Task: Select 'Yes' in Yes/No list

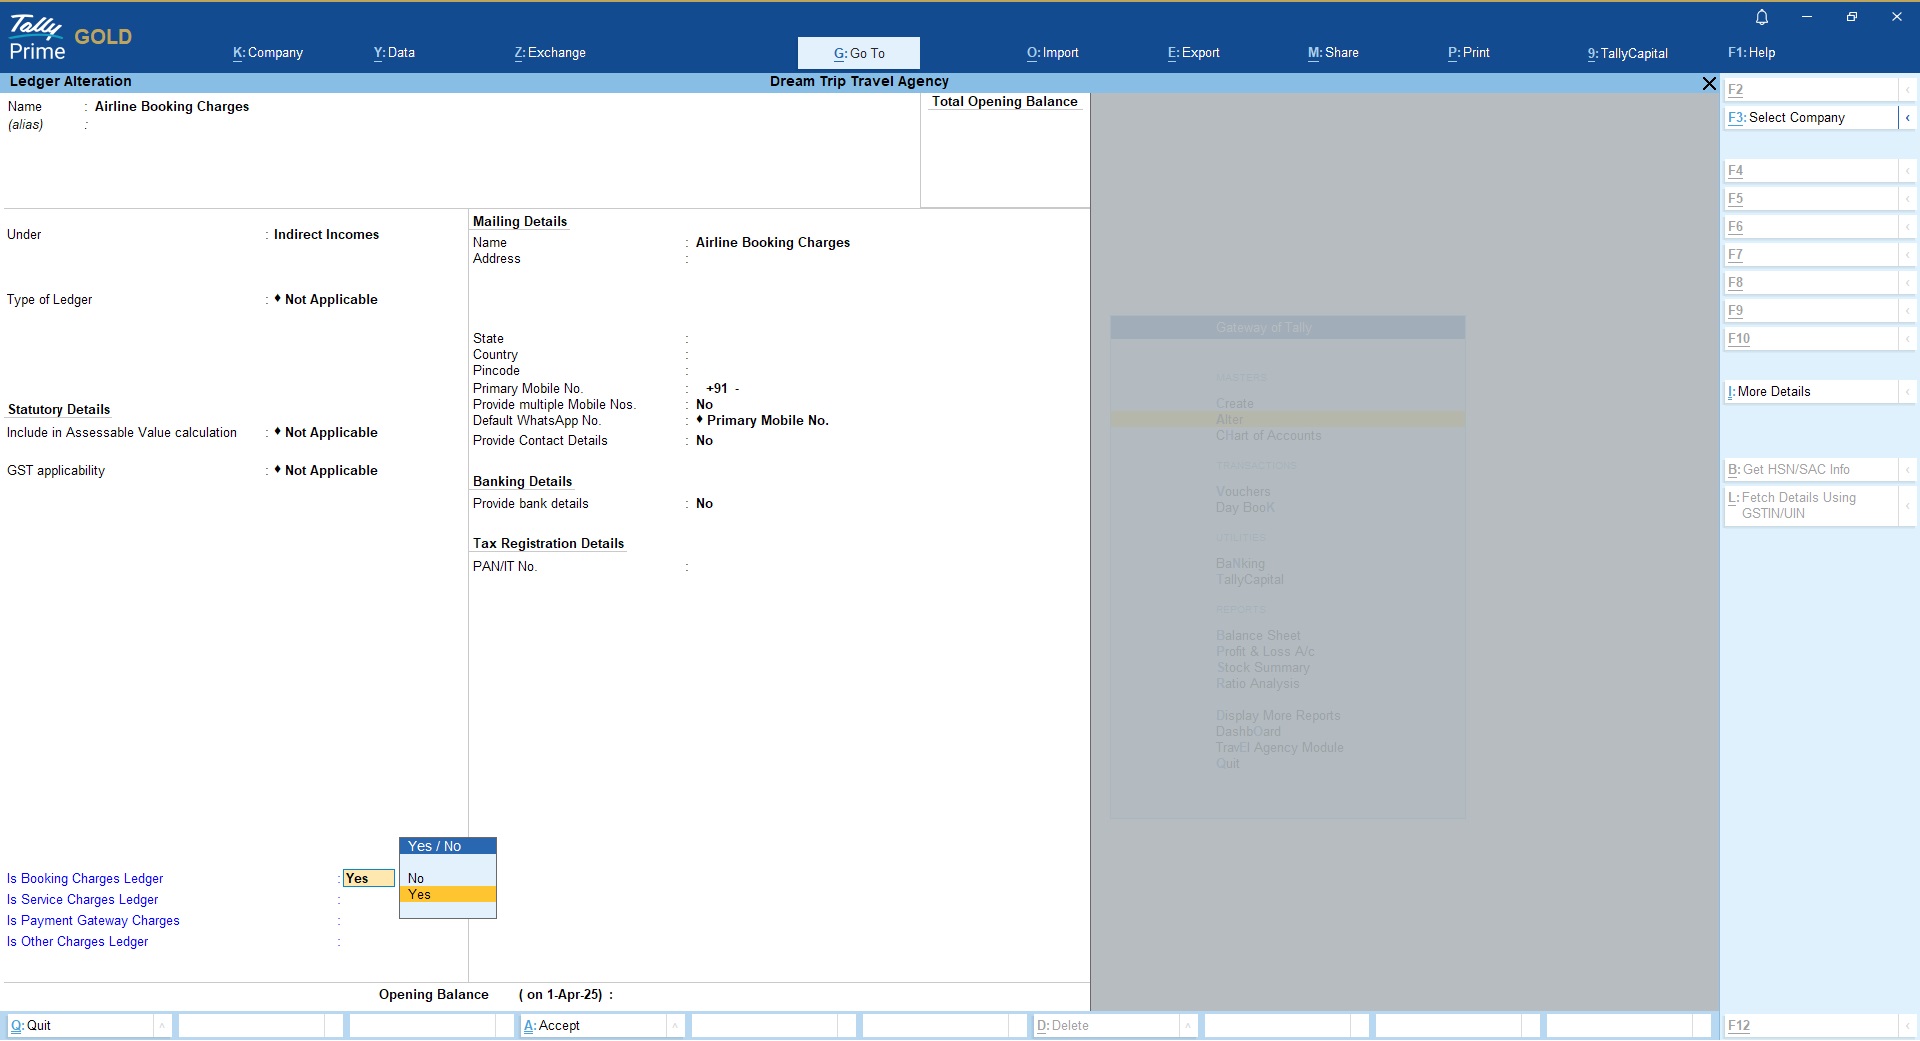Action: 420,895
